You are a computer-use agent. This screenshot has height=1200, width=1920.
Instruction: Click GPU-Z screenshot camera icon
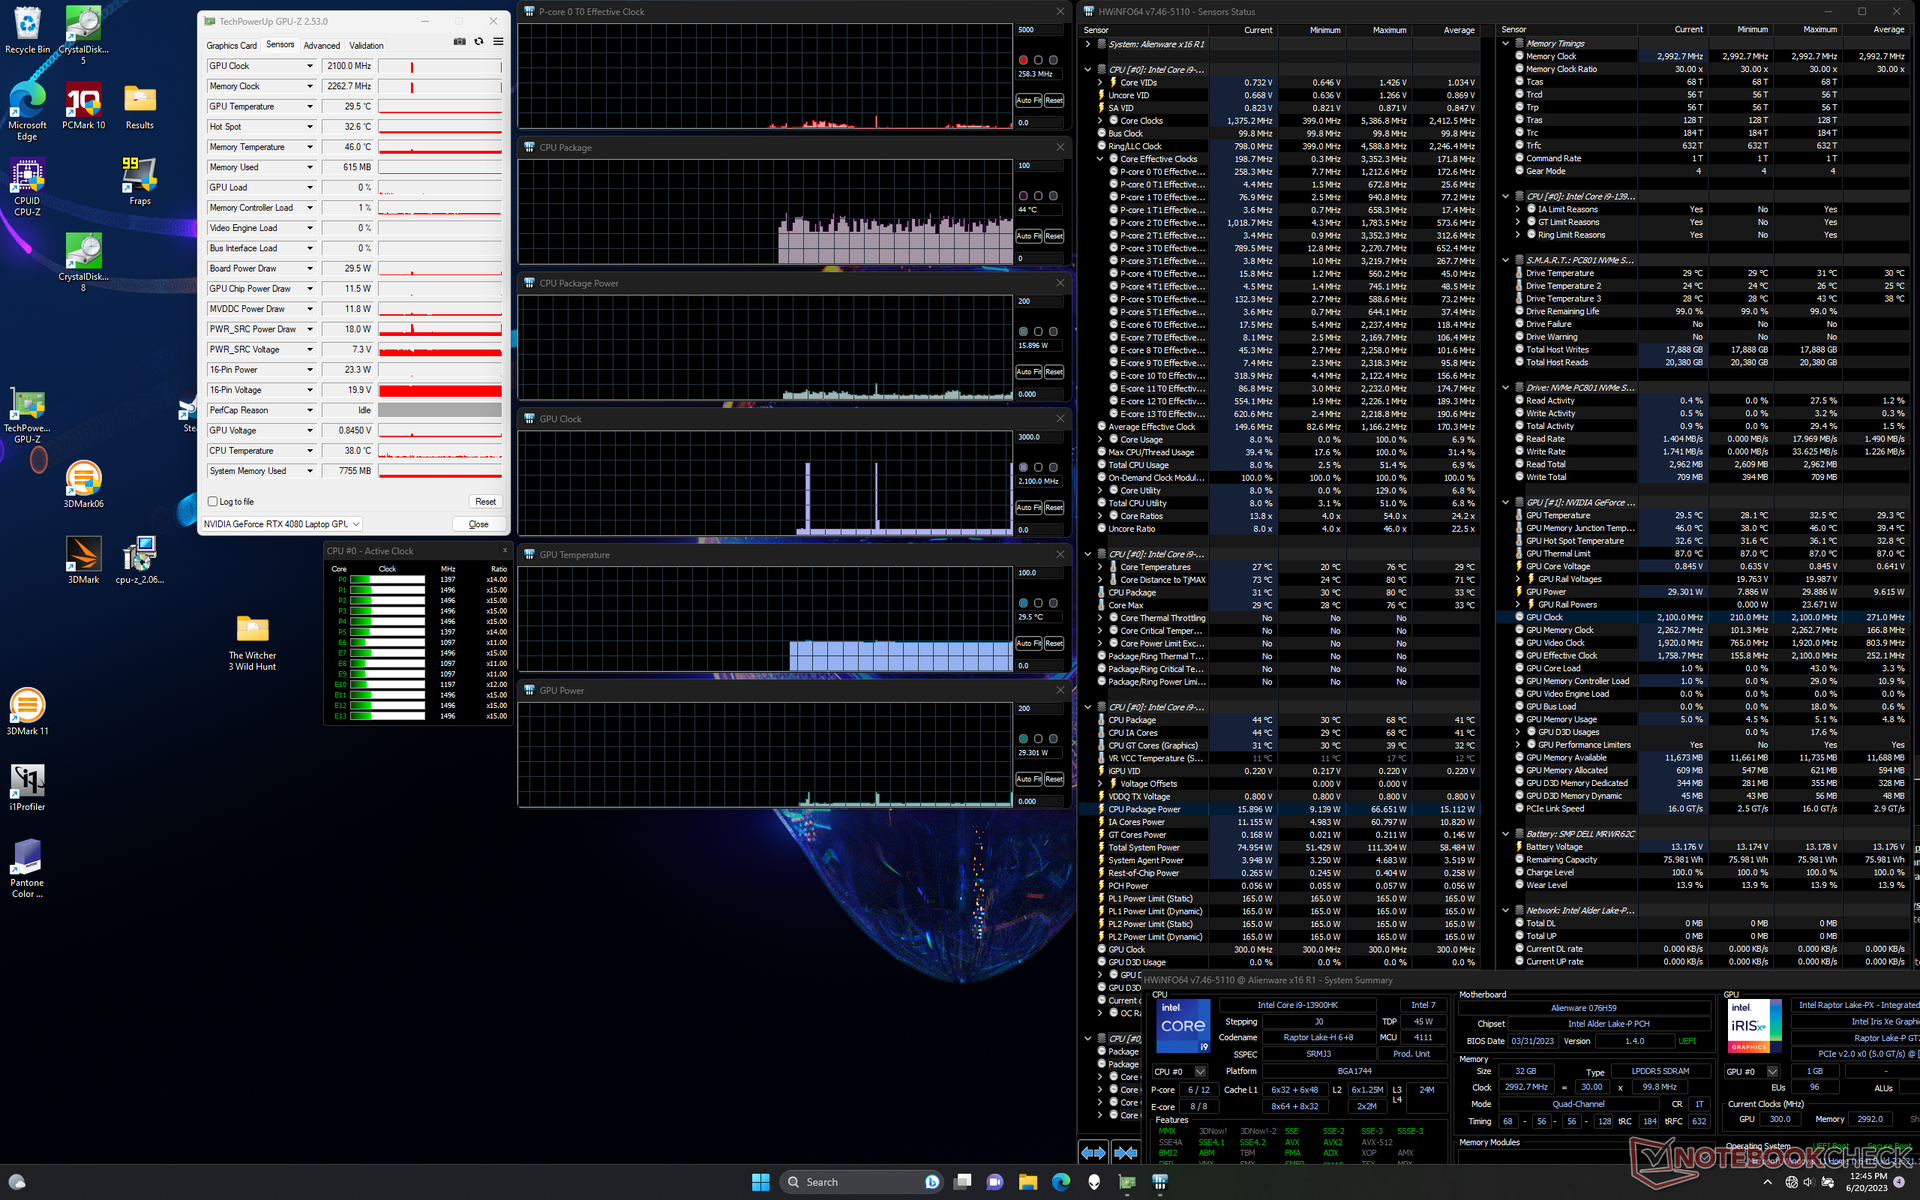coord(459,42)
